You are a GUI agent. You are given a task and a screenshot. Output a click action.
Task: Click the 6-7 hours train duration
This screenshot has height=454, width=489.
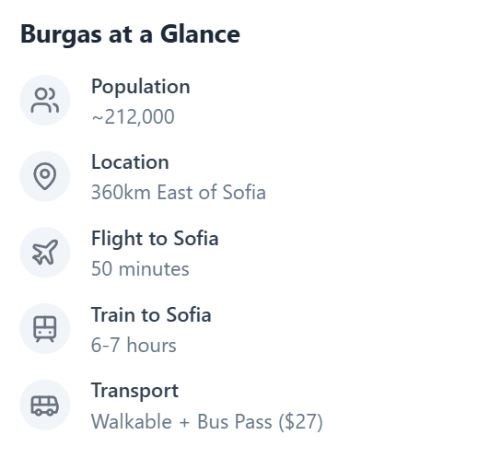coord(134,345)
